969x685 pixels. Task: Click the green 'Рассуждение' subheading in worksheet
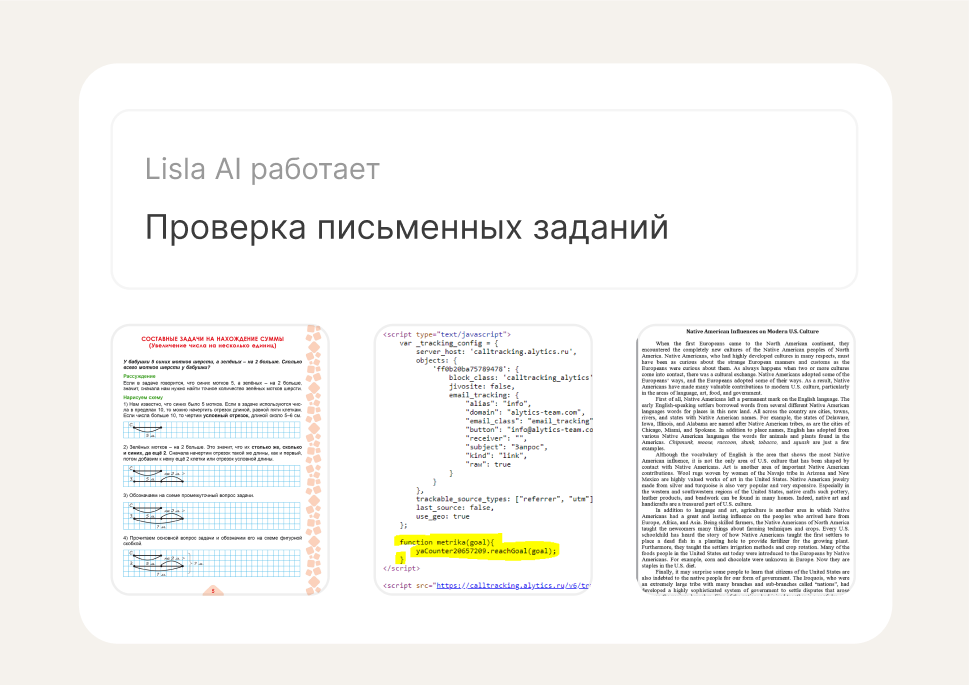tap(139, 376)
